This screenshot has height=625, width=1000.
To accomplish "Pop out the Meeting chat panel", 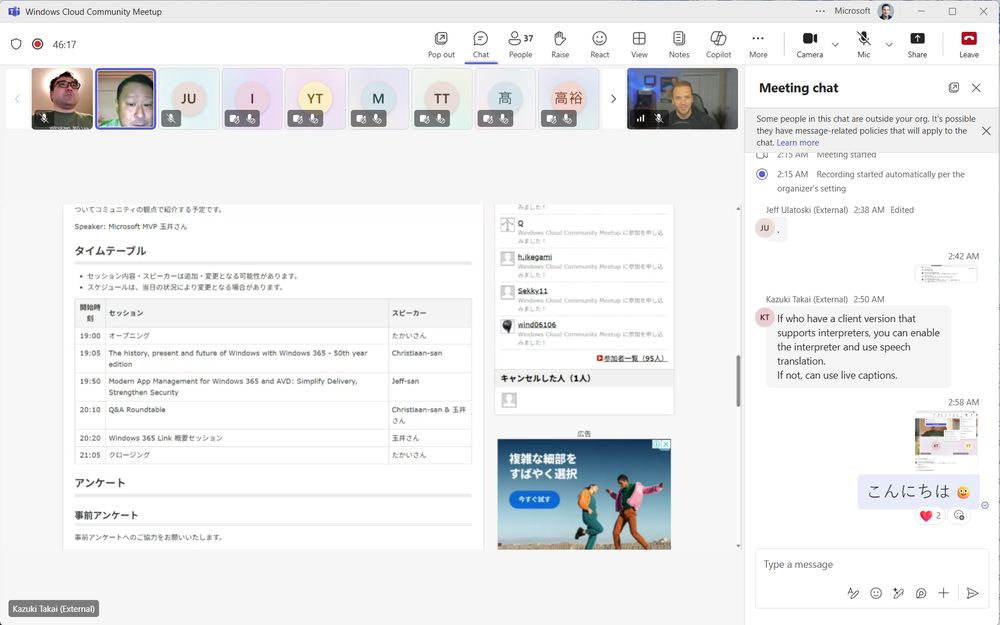I will [953, 87].
